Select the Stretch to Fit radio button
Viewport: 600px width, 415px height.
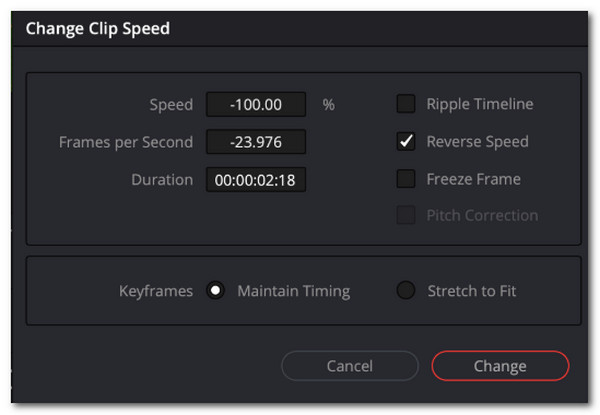[406, 292]
